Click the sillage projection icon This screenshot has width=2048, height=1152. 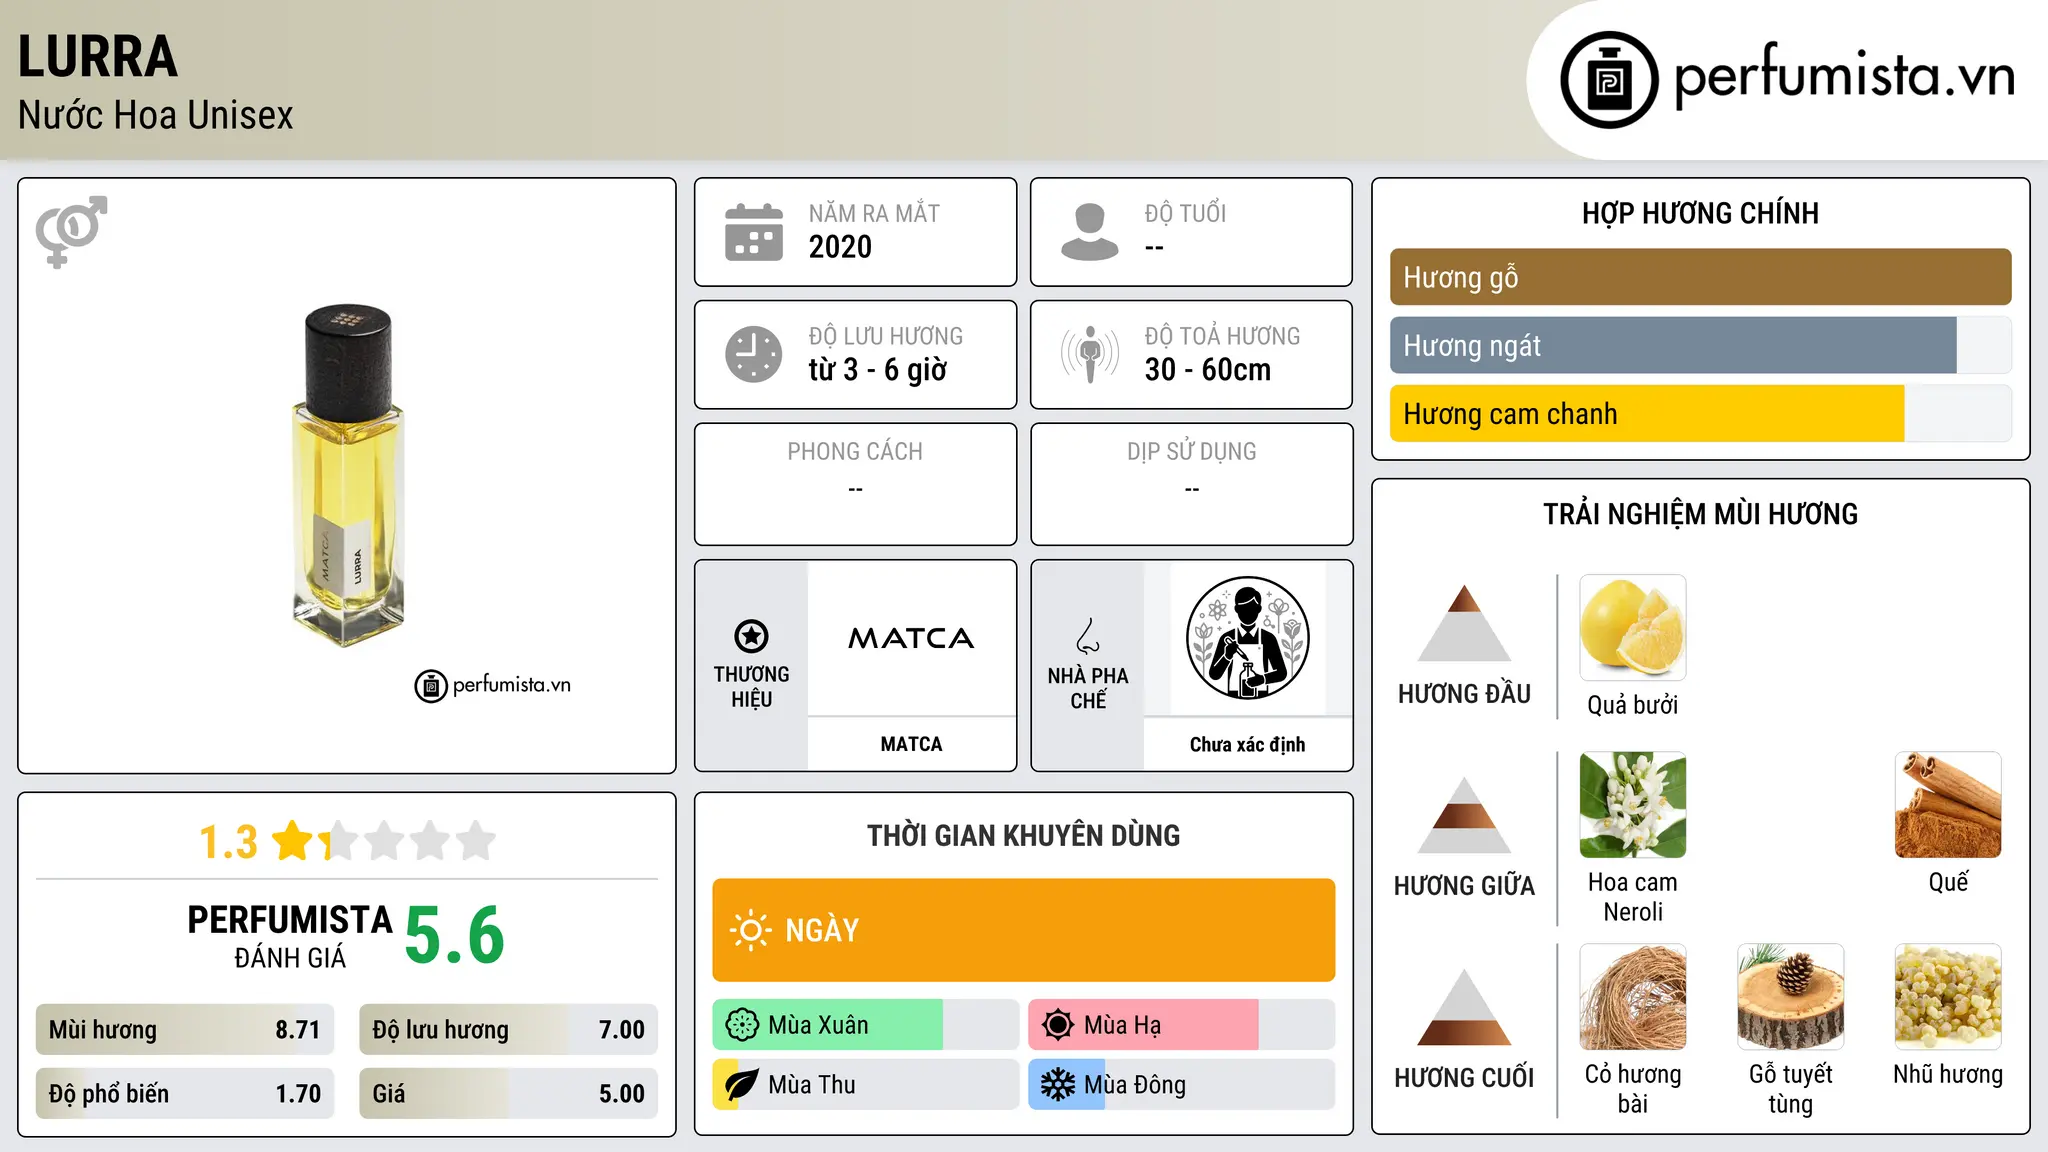click(x=1090, y=354)
